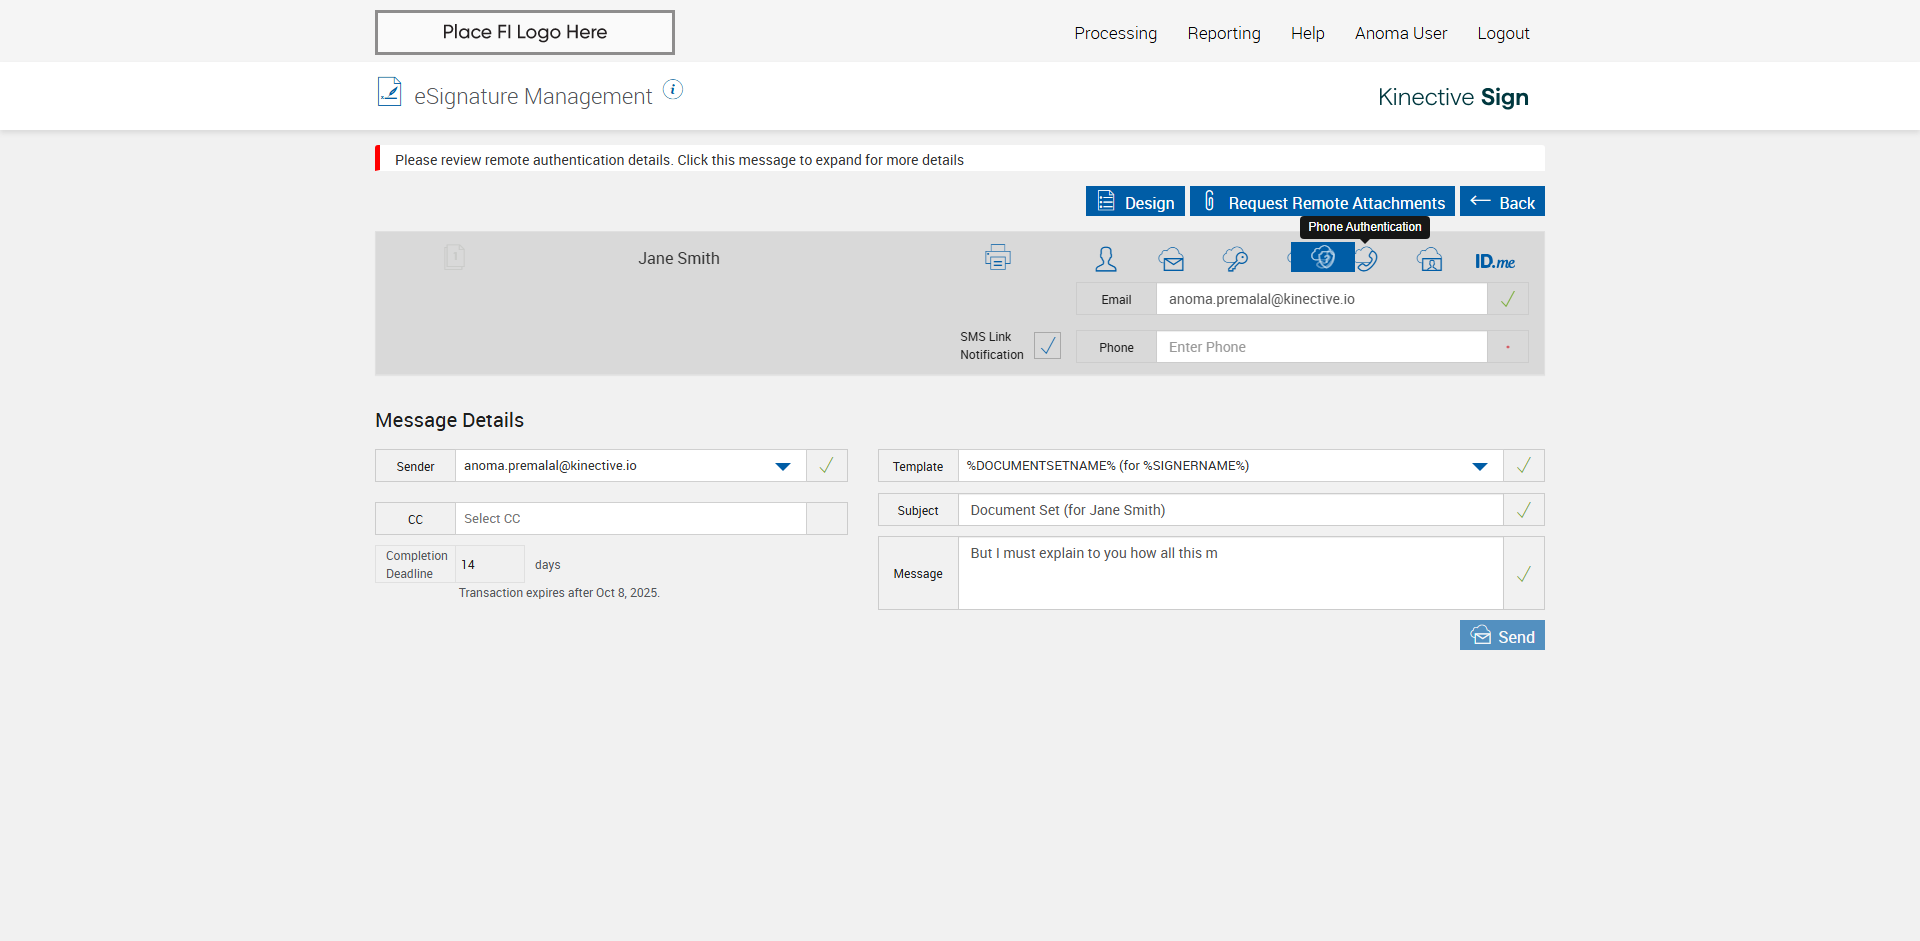
Task: Focus the Enter Phone field
Action: coord(1321,347)
